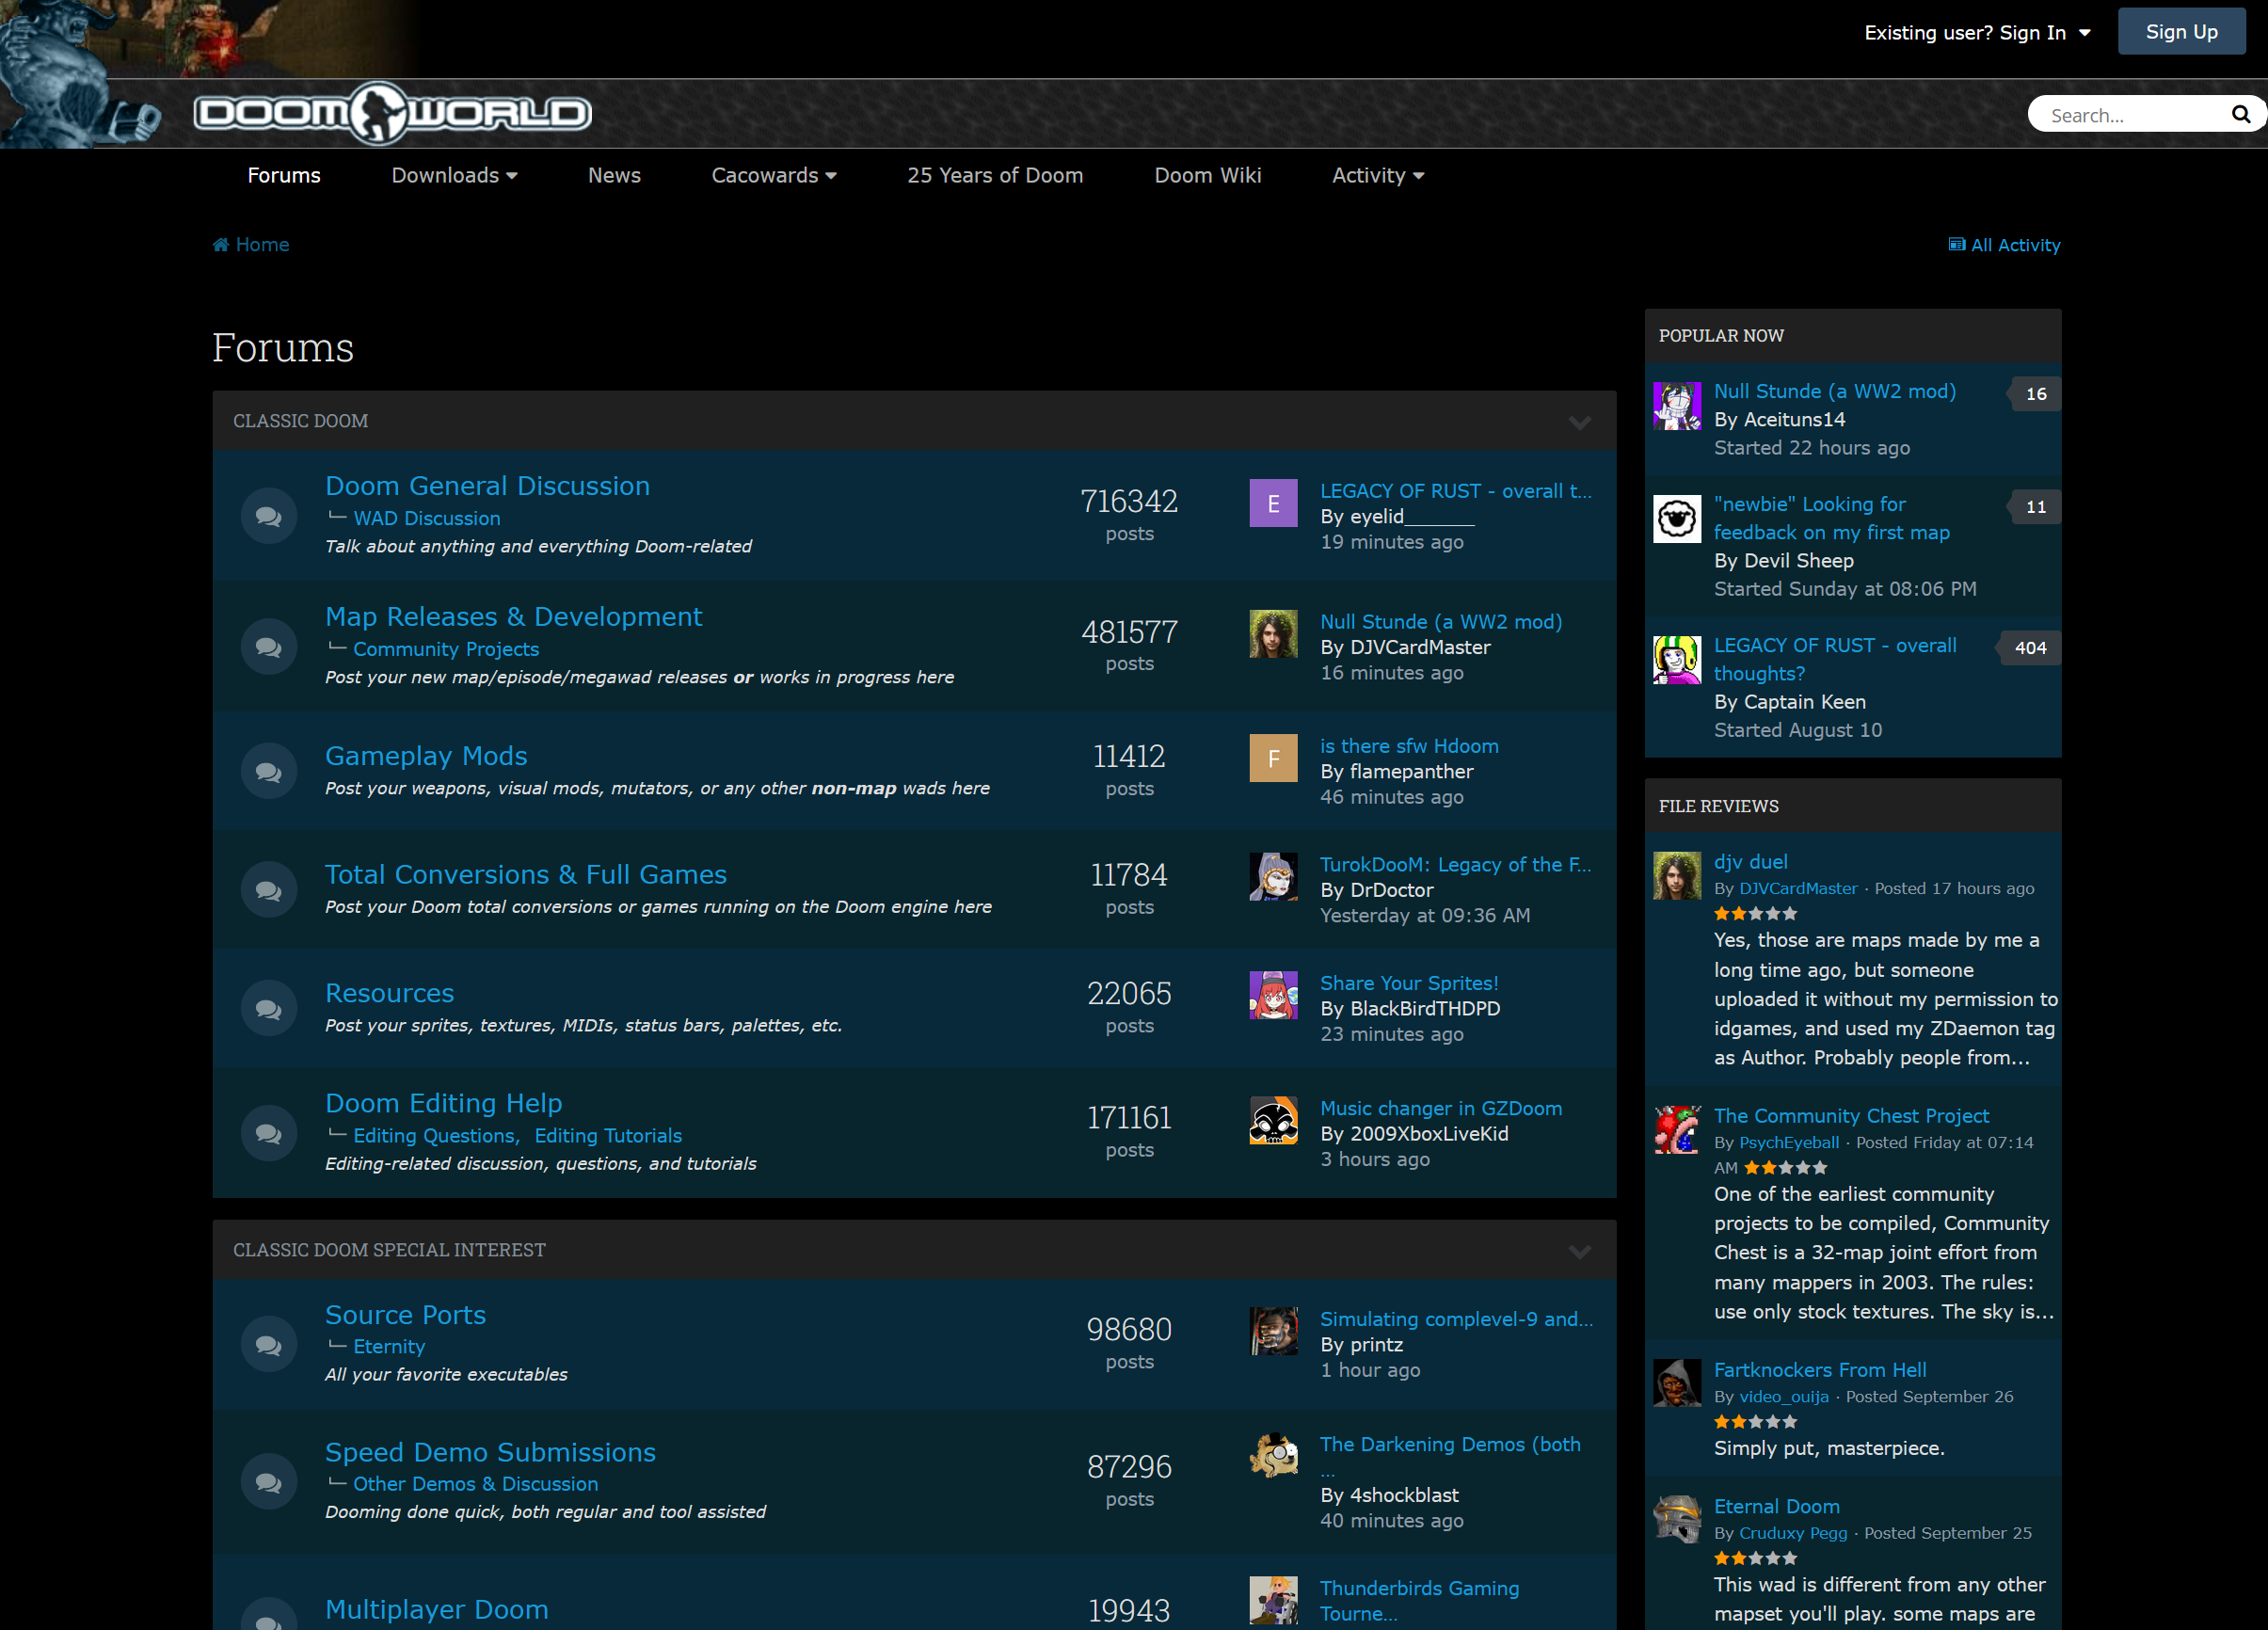Open the Activity dropdown menu
The width and height of the screenshot is (2268, 1630).
[x=1377, y=176]
